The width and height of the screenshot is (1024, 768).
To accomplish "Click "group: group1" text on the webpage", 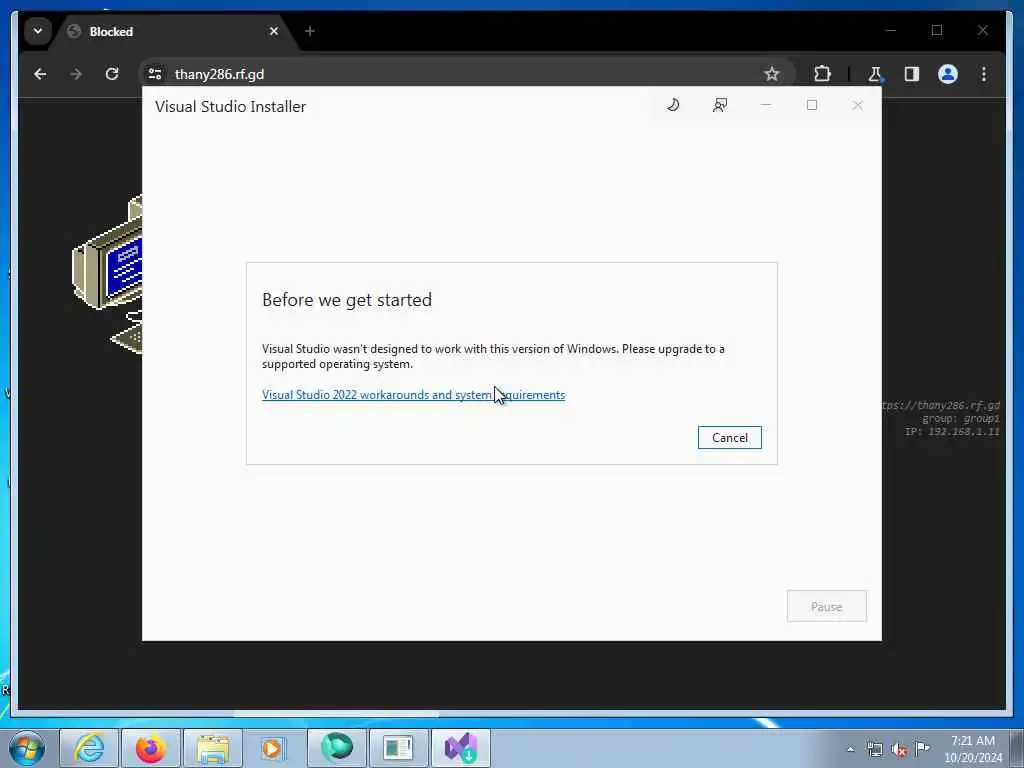I will [961, 419].
